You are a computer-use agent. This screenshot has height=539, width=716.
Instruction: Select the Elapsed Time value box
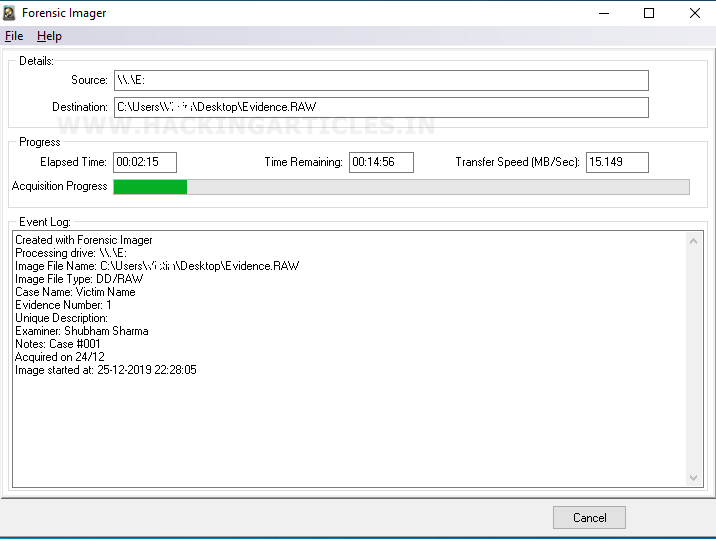[145, 162]
